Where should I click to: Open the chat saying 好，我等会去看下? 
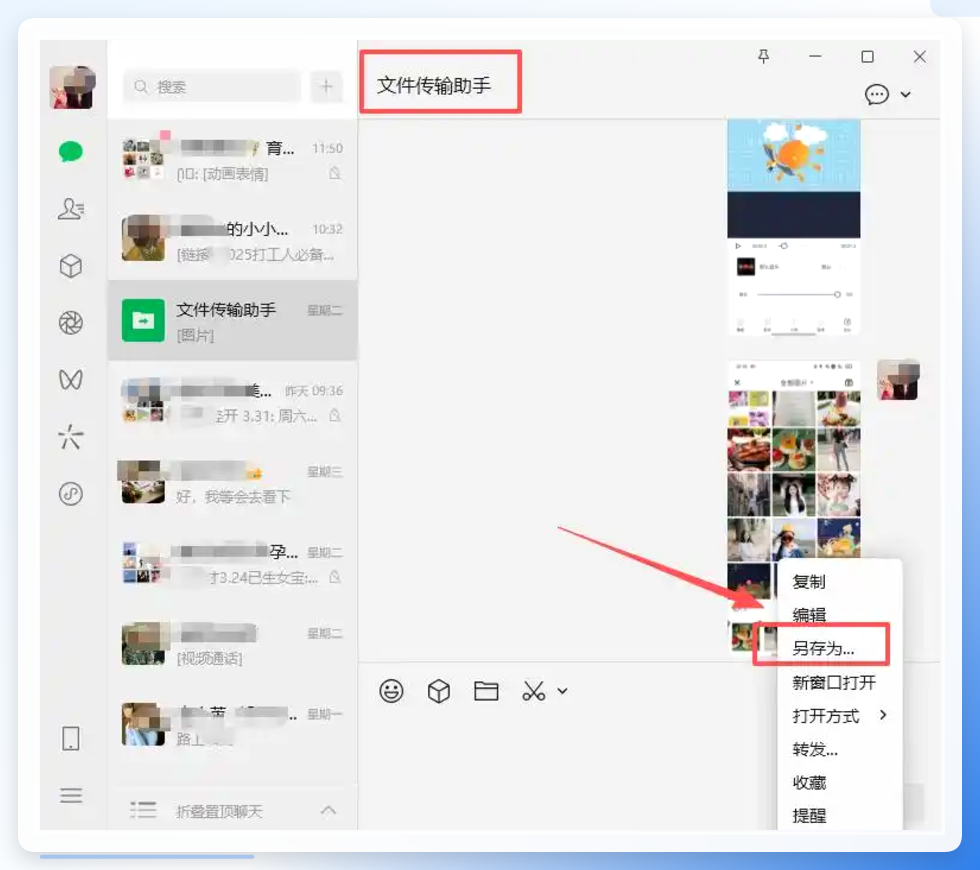232,482
